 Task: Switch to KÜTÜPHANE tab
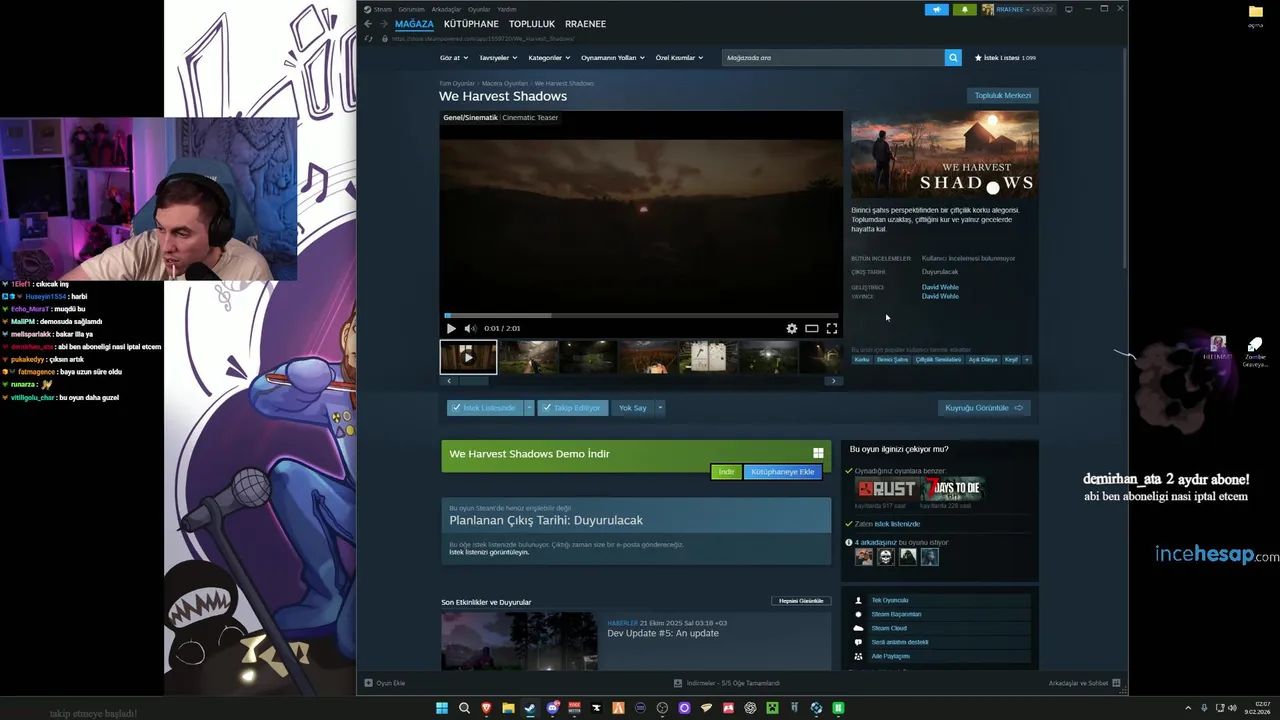point(471,24)
